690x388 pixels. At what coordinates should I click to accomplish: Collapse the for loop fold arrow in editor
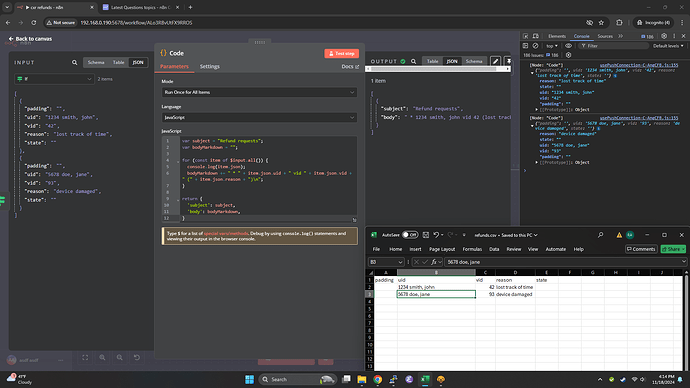coord(178,161)
